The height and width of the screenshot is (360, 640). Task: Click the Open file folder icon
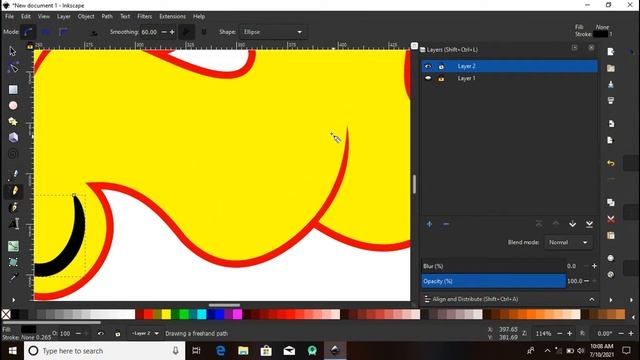611,68
